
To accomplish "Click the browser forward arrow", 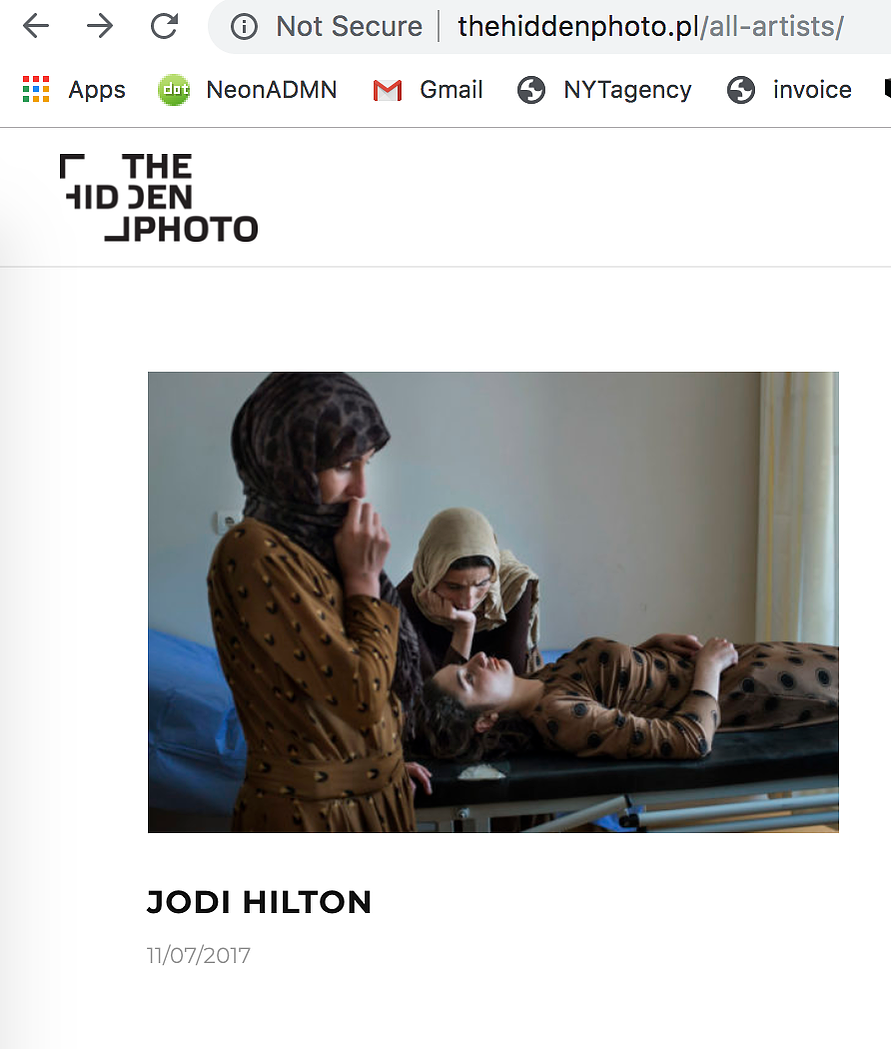I will point(100,27).
